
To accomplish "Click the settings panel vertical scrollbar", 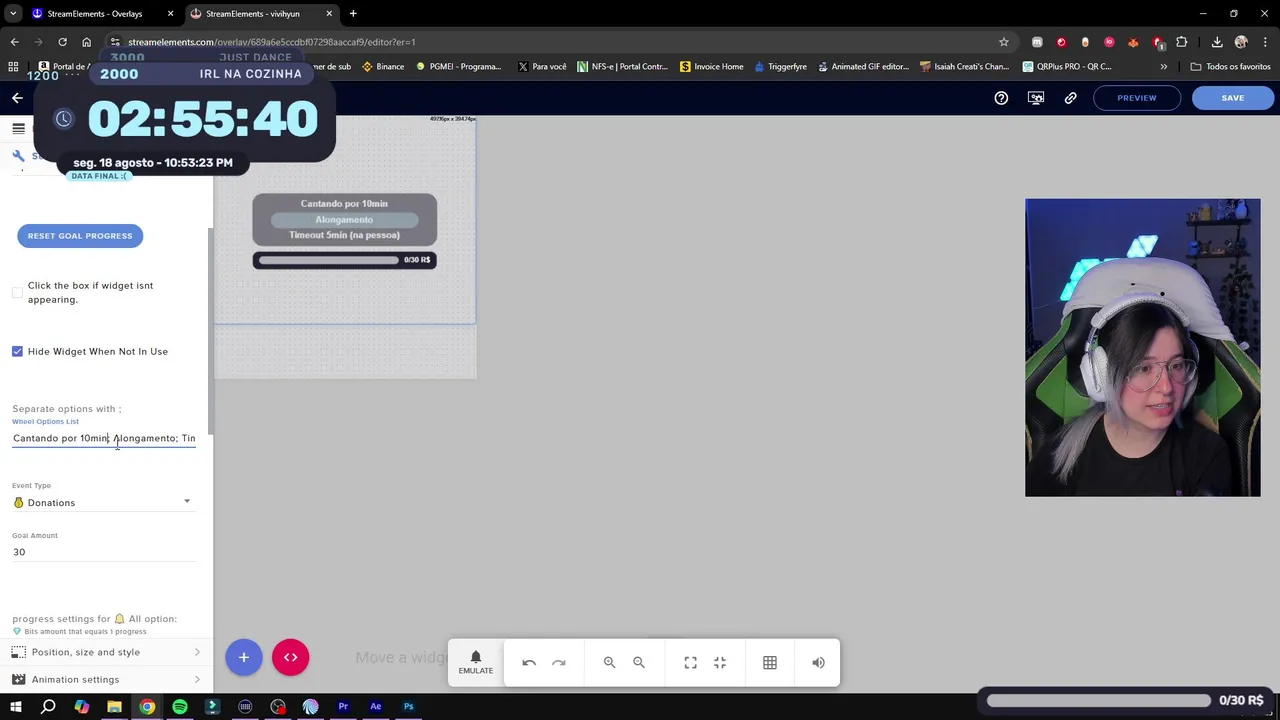I will tap(210, 330).
